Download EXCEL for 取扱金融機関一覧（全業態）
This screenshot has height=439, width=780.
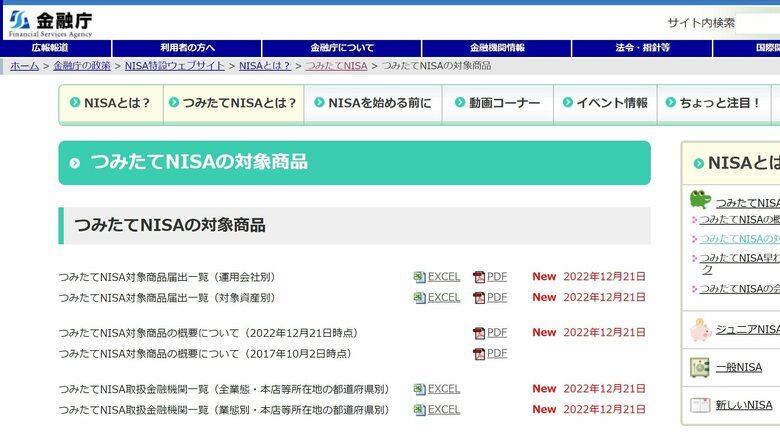444,389
